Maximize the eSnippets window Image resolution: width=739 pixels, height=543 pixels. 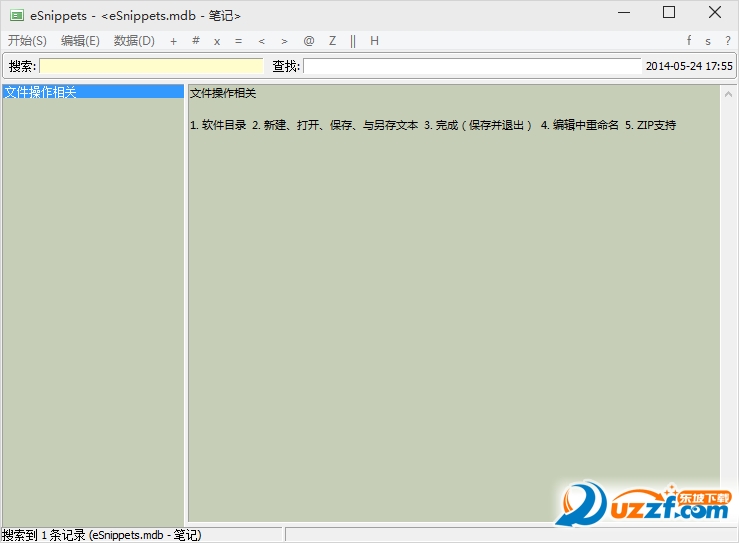click(x=669, y=13)
